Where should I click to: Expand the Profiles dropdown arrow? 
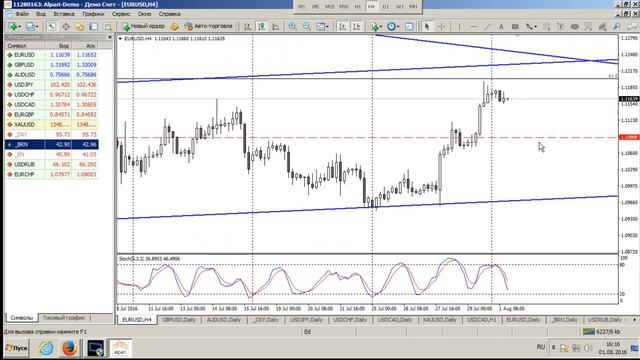[x=37, y=27]
